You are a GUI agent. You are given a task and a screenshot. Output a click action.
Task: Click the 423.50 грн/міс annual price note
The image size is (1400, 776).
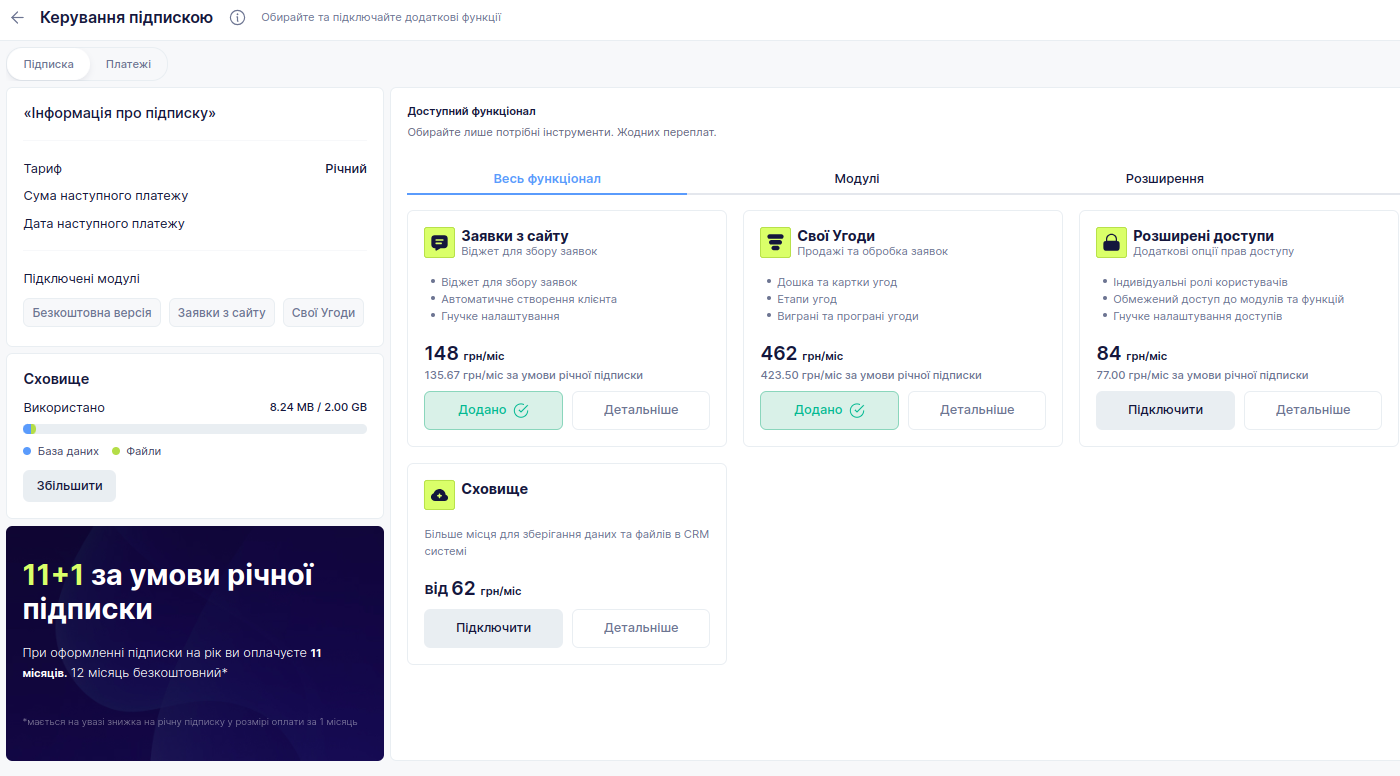[x=871, y=376]
